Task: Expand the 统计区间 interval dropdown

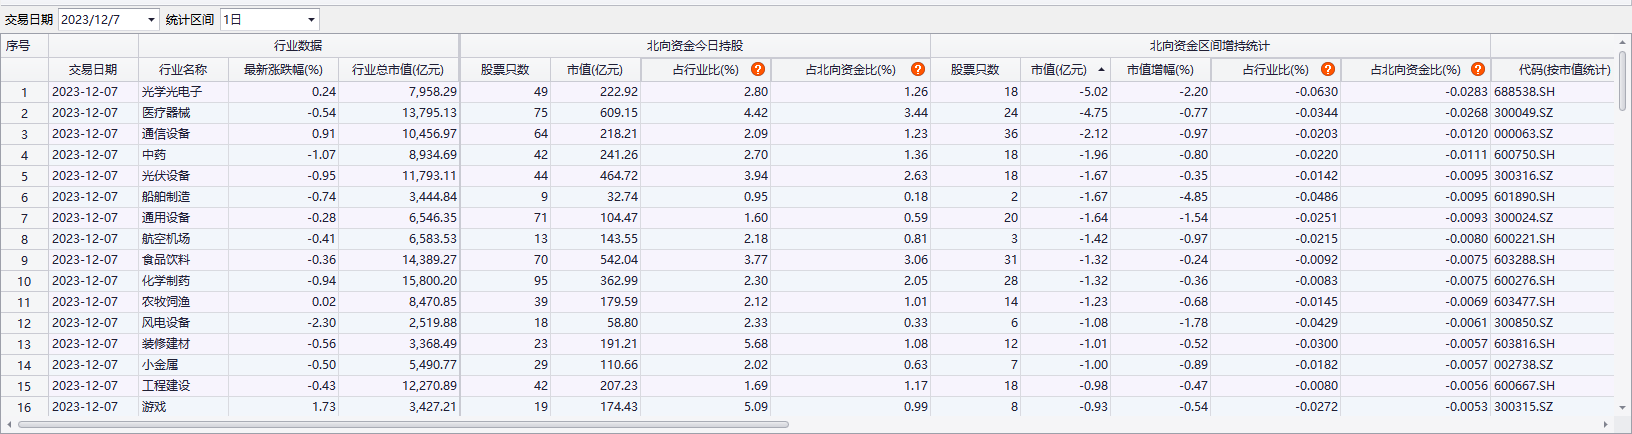Action: (311, 20)
